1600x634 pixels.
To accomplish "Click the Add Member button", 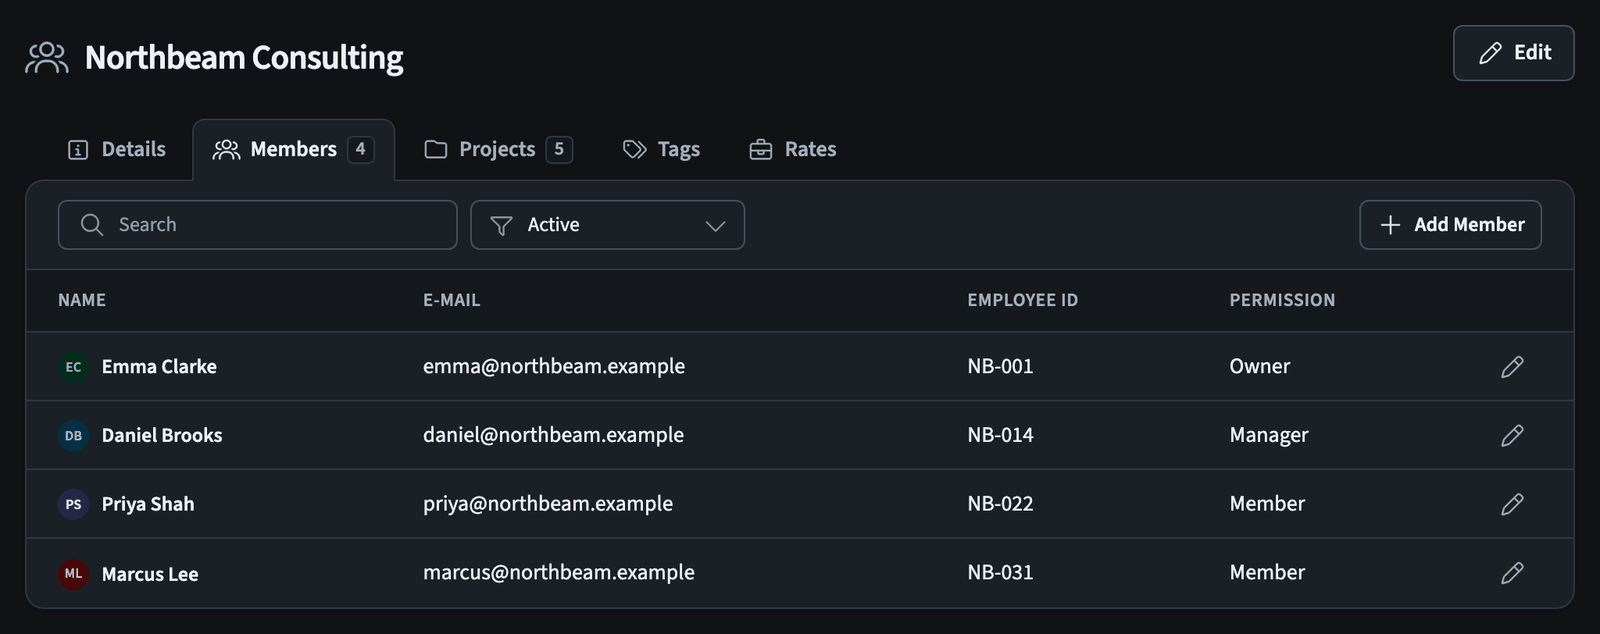I will tap(1450, 225).
